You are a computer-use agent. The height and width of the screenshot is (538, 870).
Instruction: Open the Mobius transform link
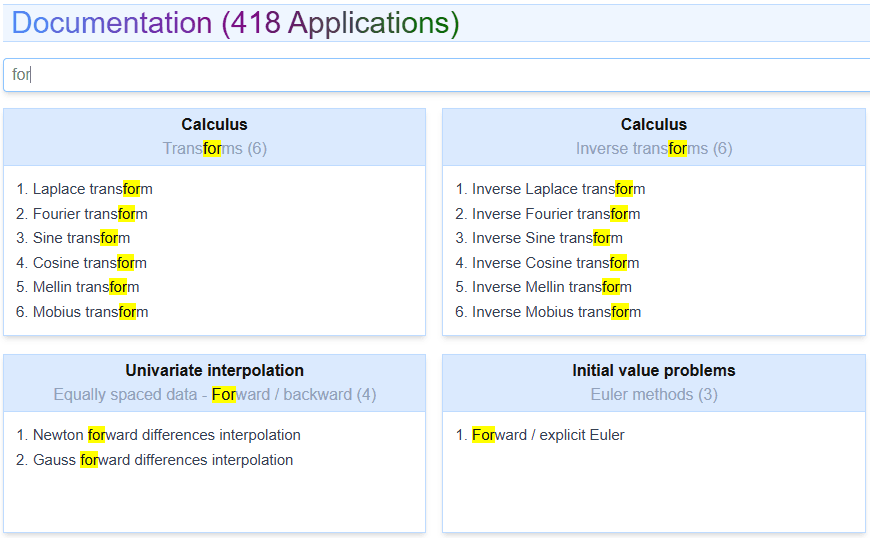pyautogui.click(x=90, y=312)
